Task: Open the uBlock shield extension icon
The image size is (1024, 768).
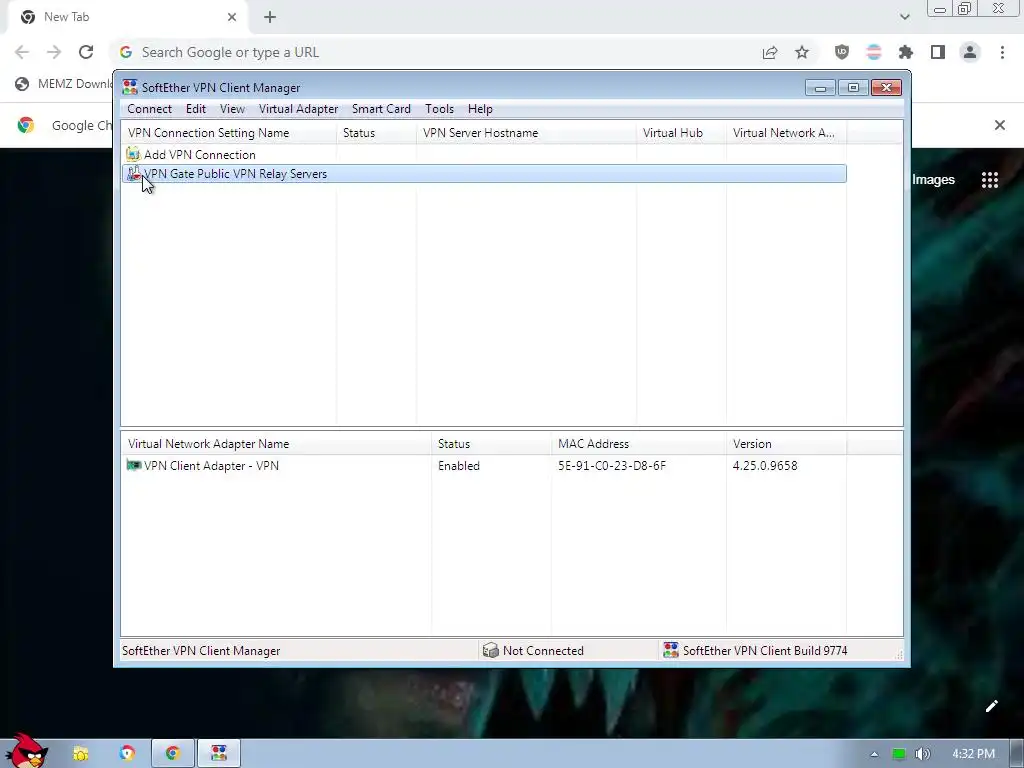Action: click(842, 52)
